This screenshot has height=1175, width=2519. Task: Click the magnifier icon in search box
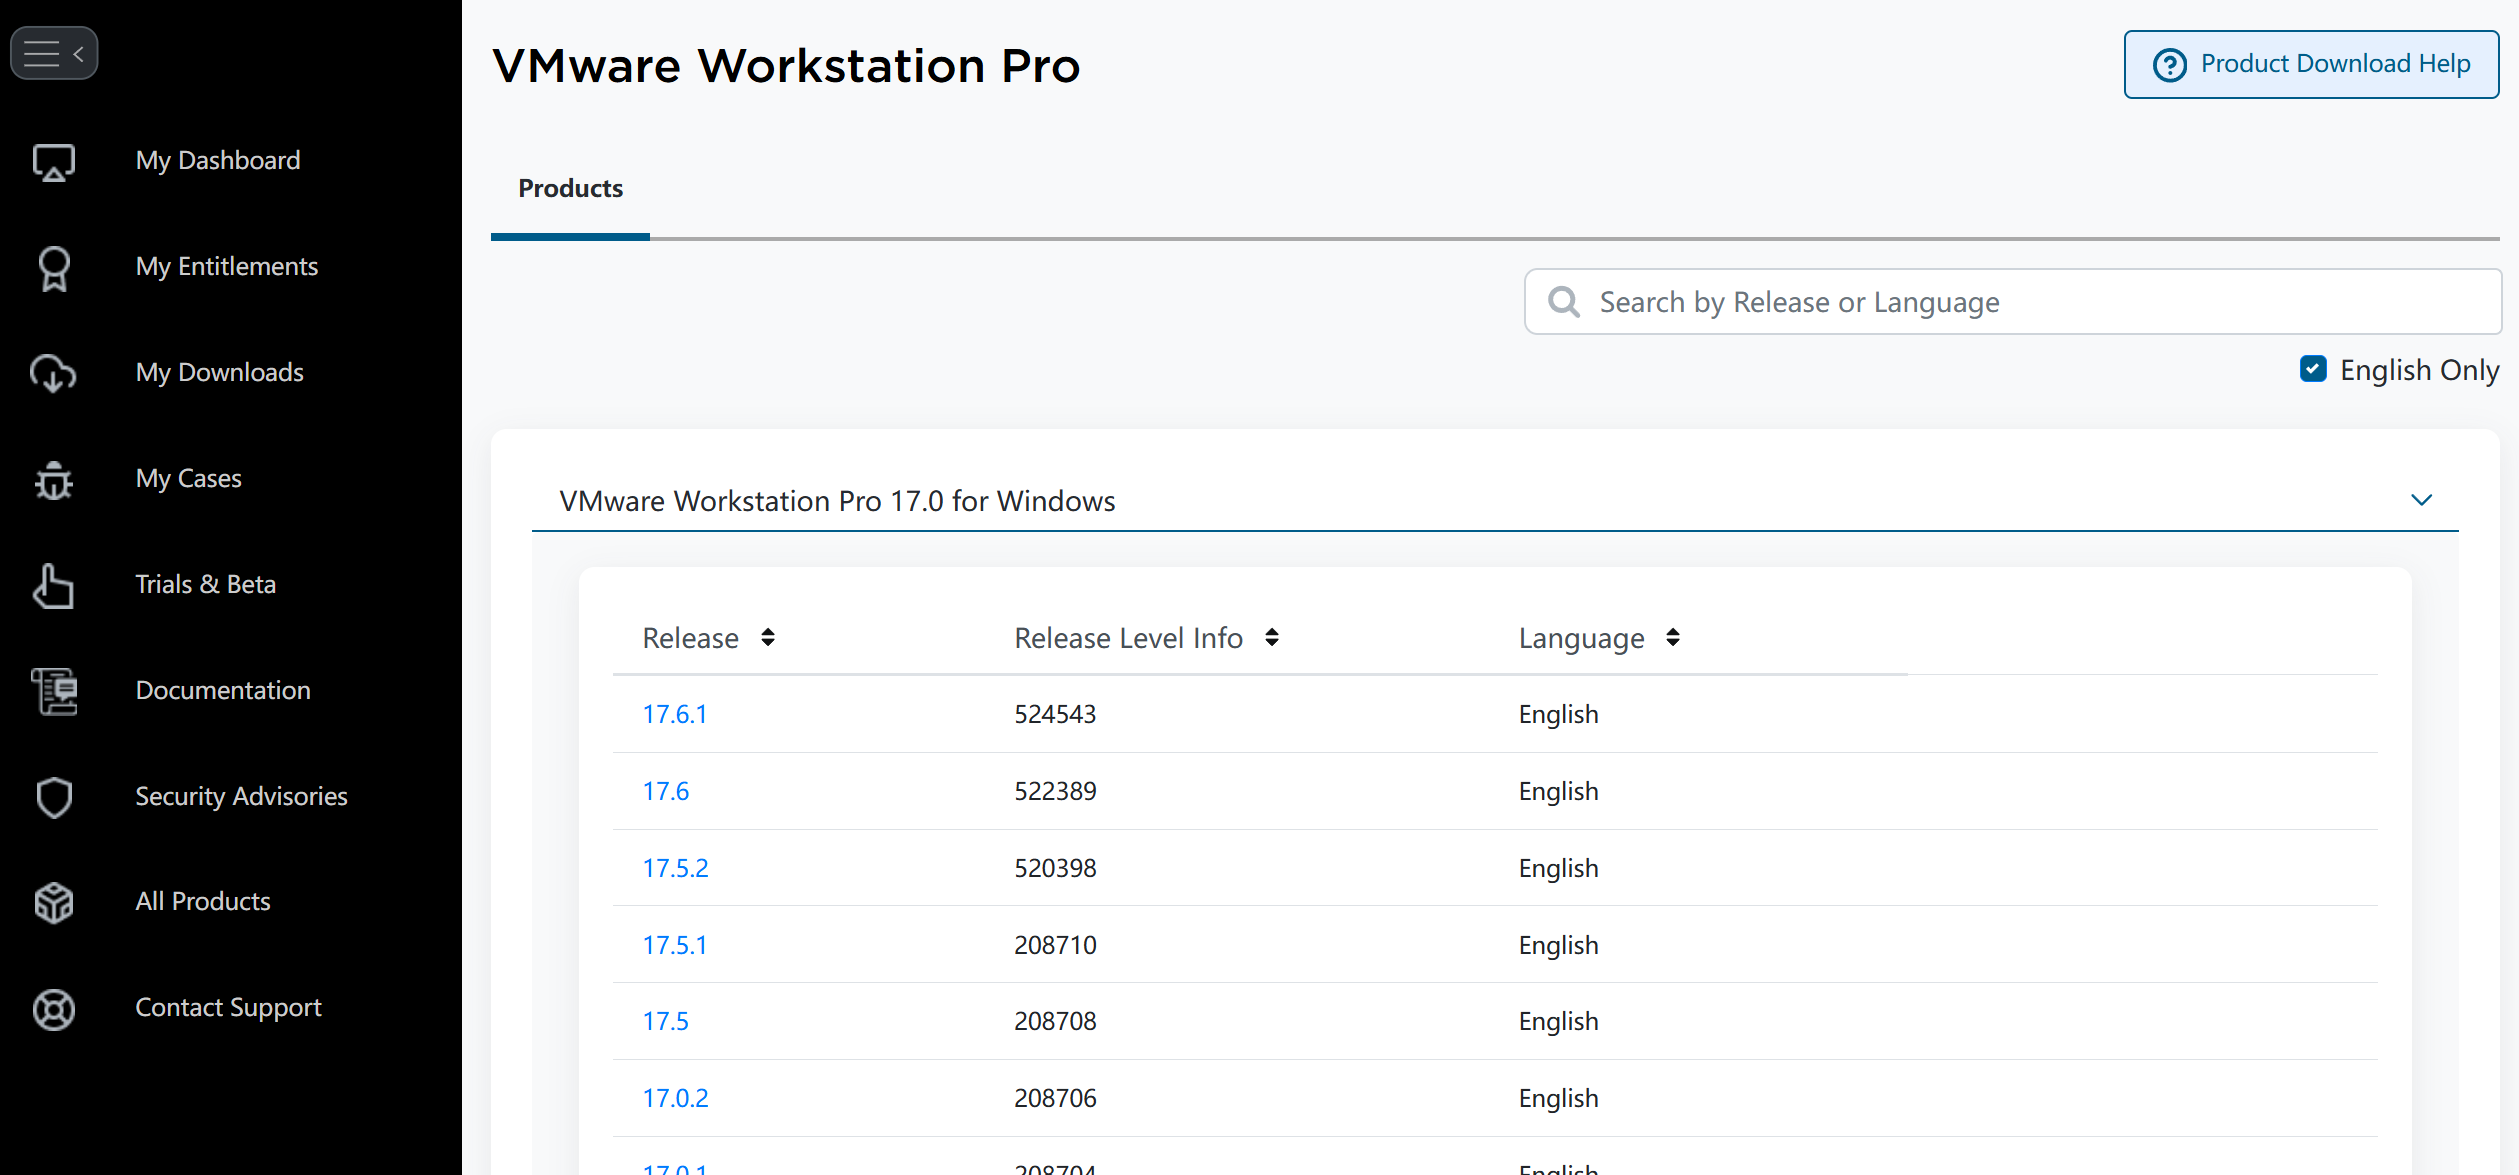pos(1564,302)
